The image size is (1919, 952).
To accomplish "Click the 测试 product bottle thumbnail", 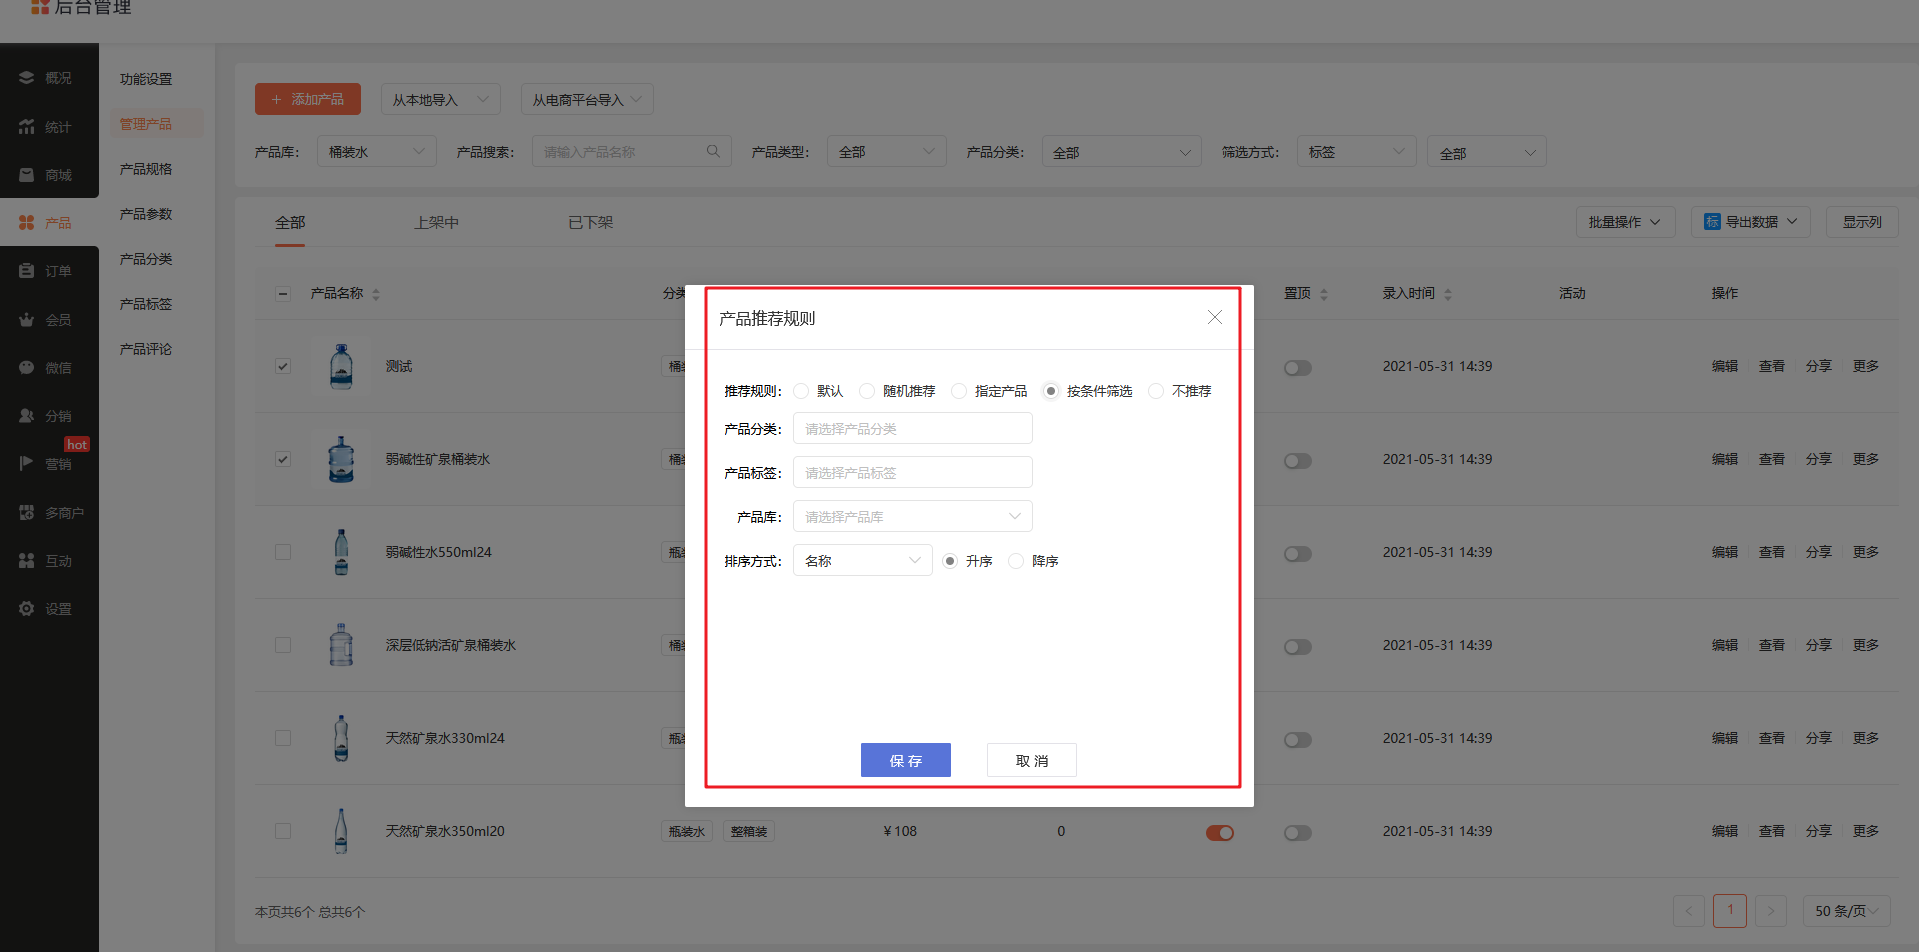I will point(341,366).
